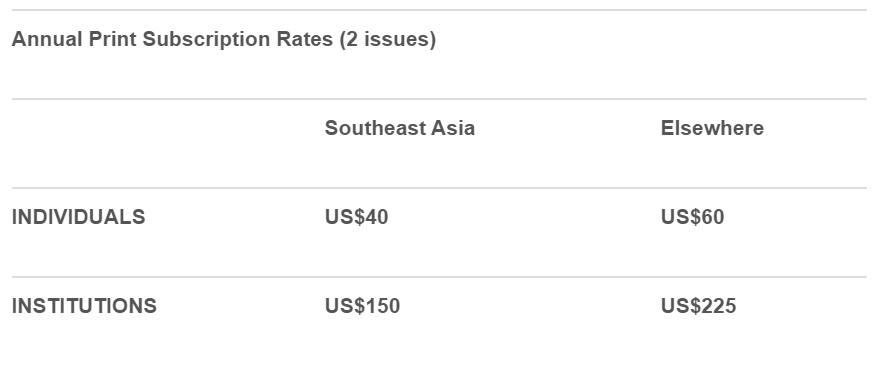This screenshot has width=876, height=375.
Task: Select the US$225 institution rate
Action: click(698, 306)
